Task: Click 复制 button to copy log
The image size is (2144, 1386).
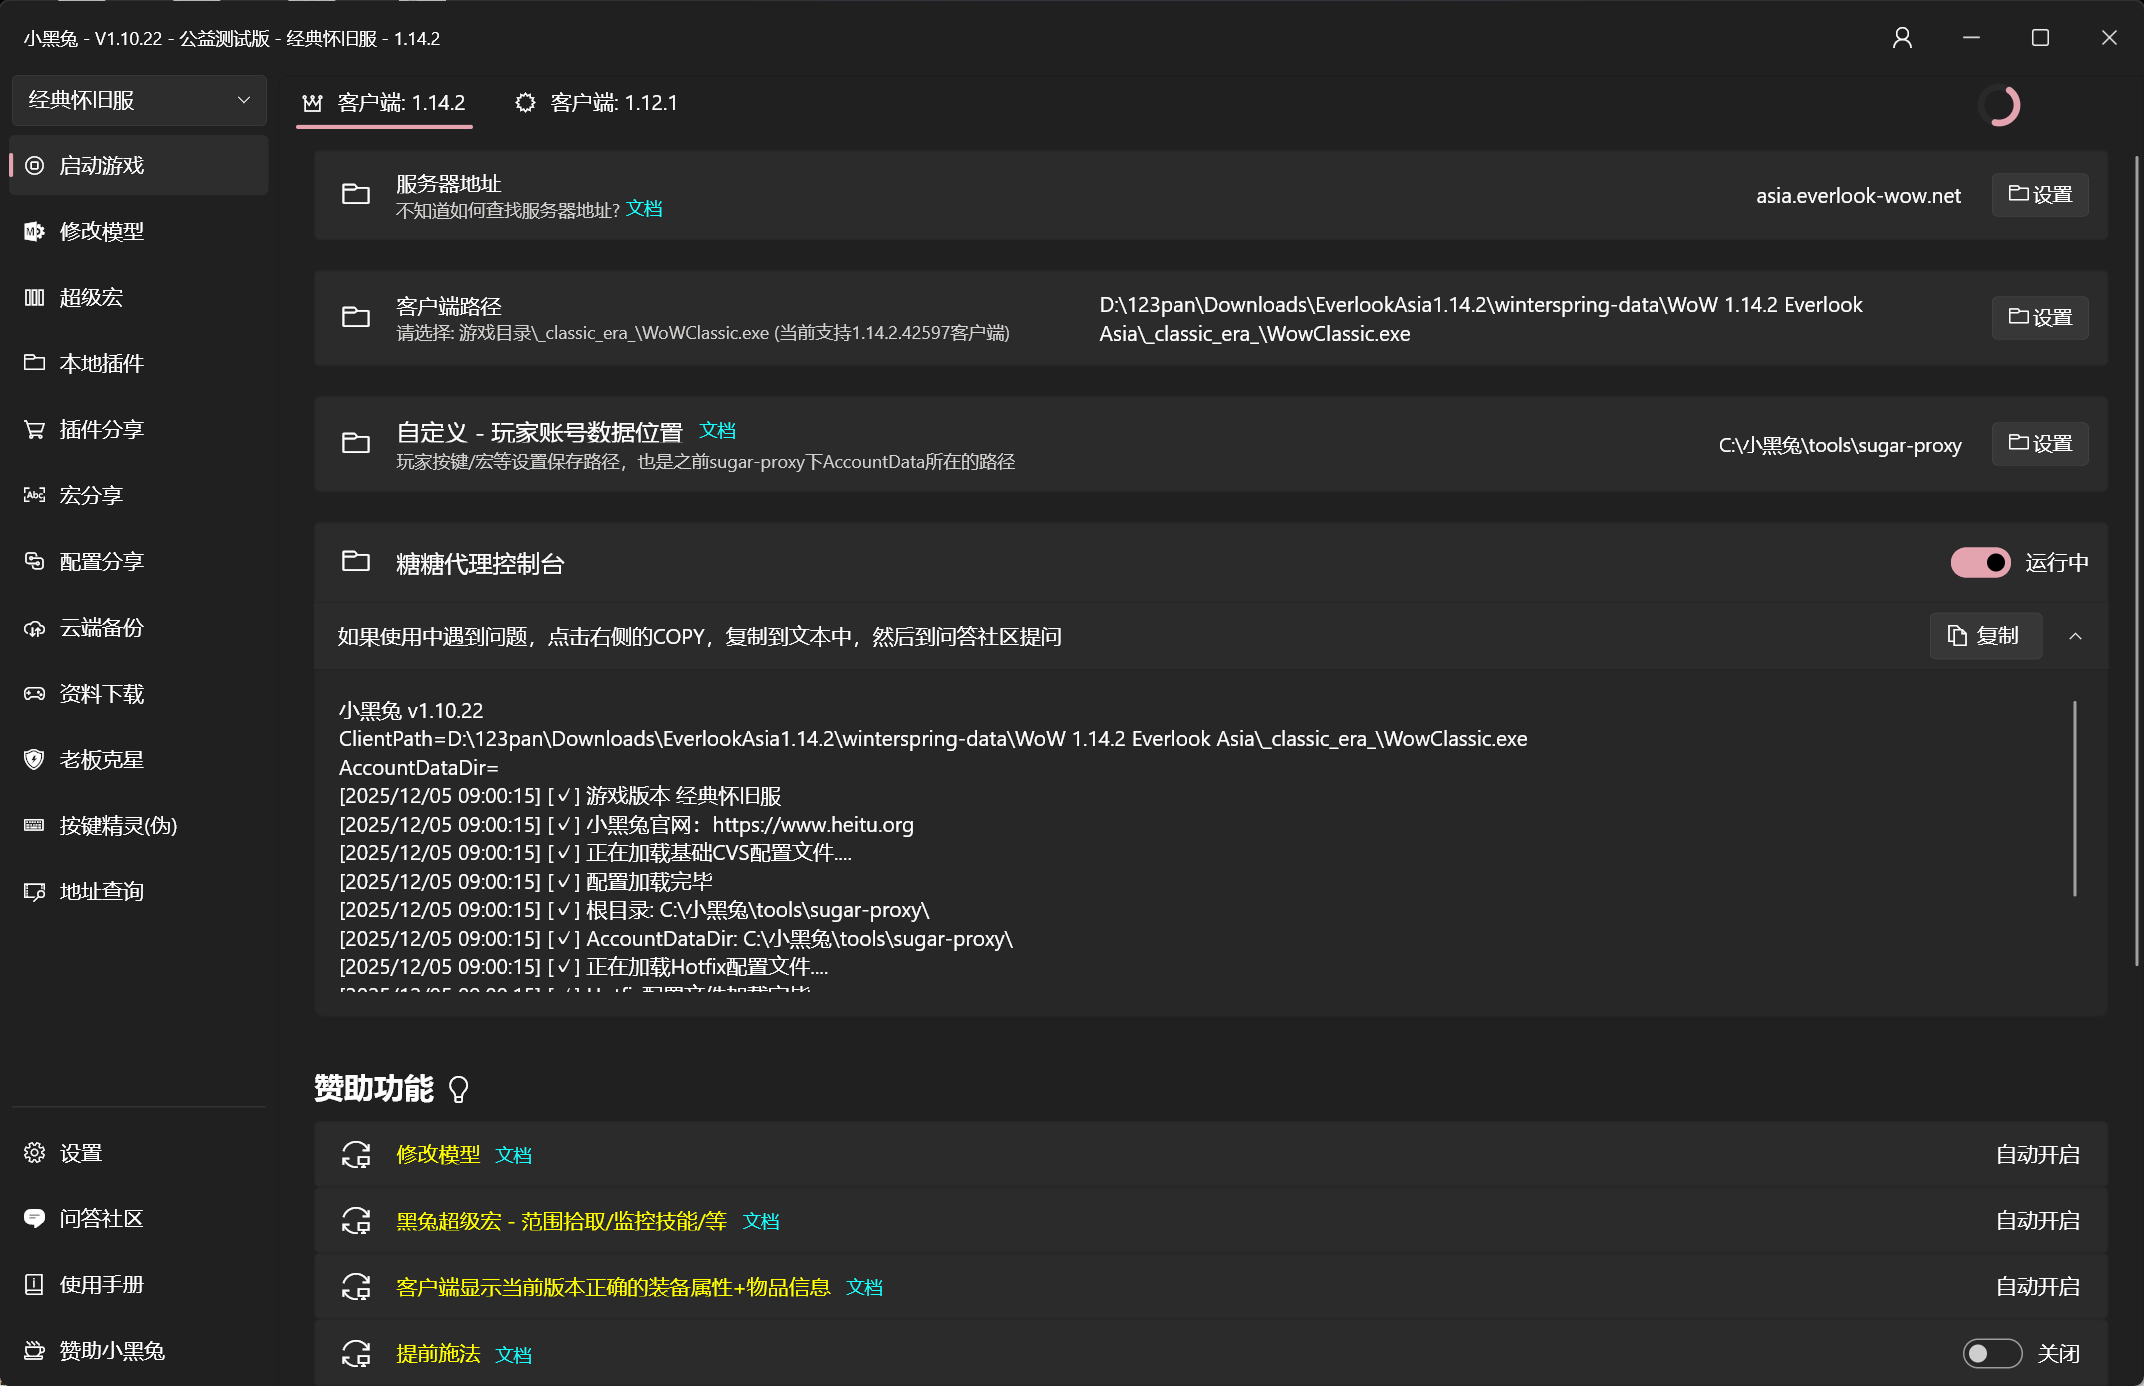Action: 1984,636
